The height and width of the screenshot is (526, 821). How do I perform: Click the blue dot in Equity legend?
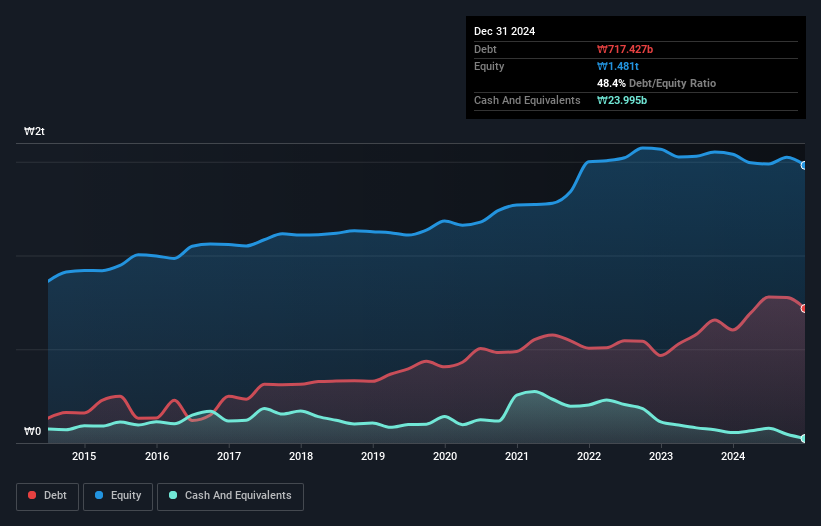[99, 495]
